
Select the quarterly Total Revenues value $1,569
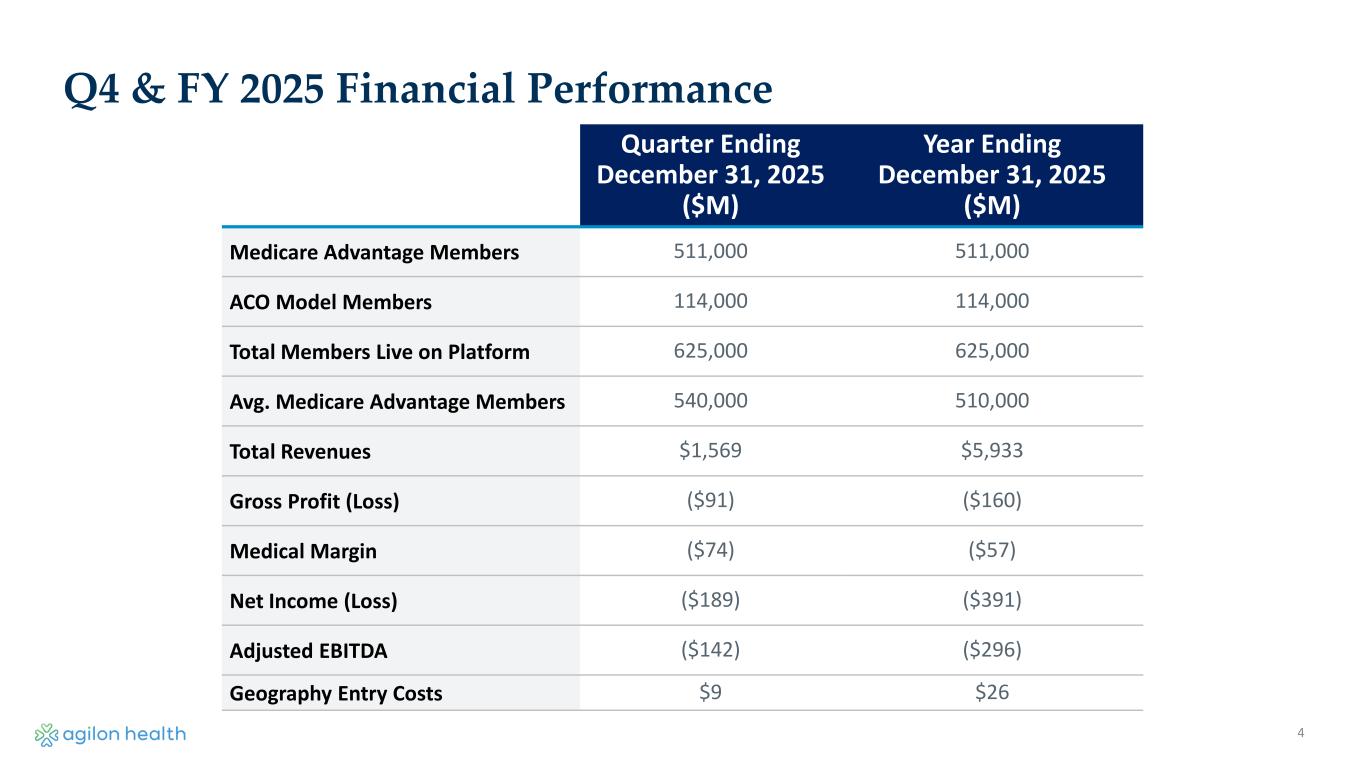710,451
